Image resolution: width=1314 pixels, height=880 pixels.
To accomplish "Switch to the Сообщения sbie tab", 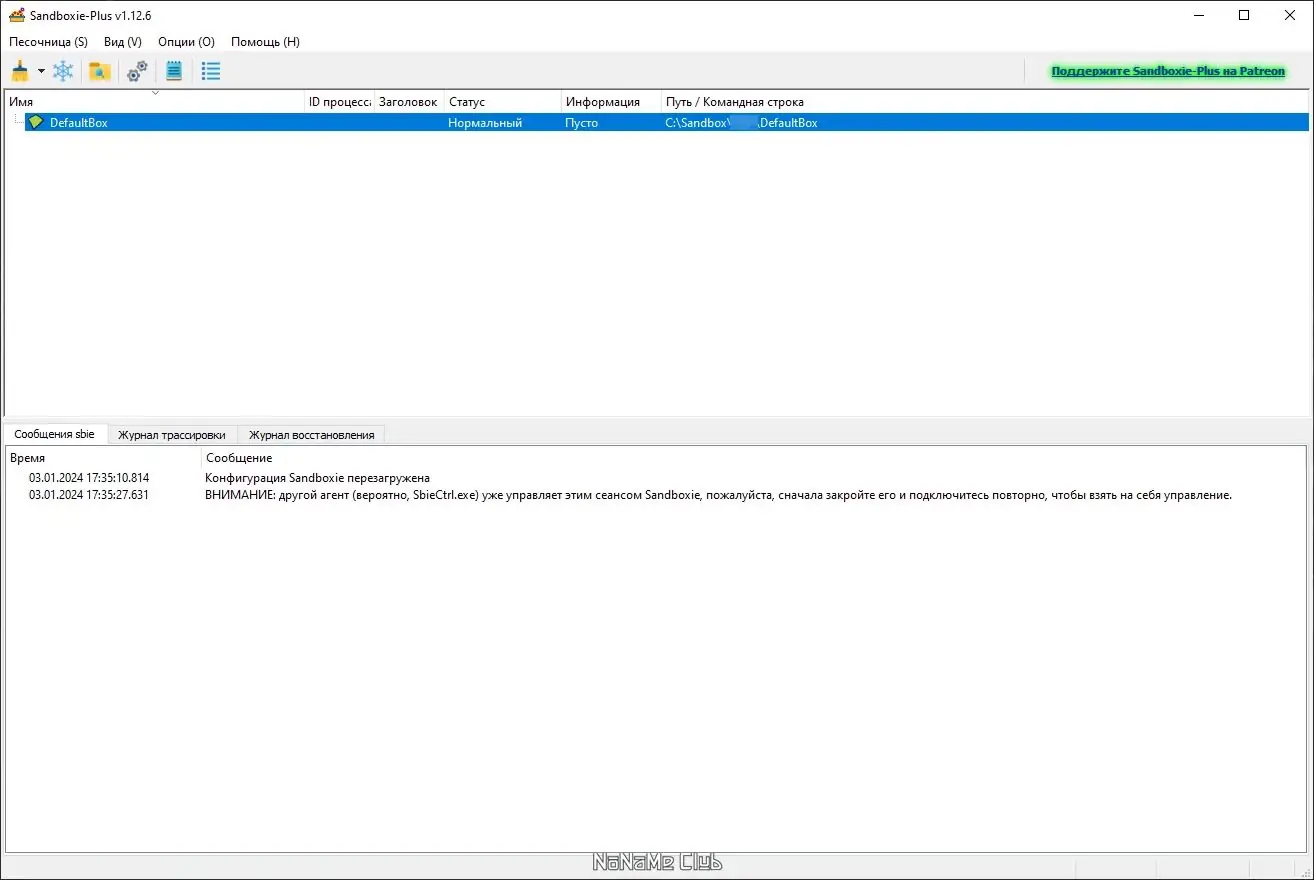I will pos(55,434).
